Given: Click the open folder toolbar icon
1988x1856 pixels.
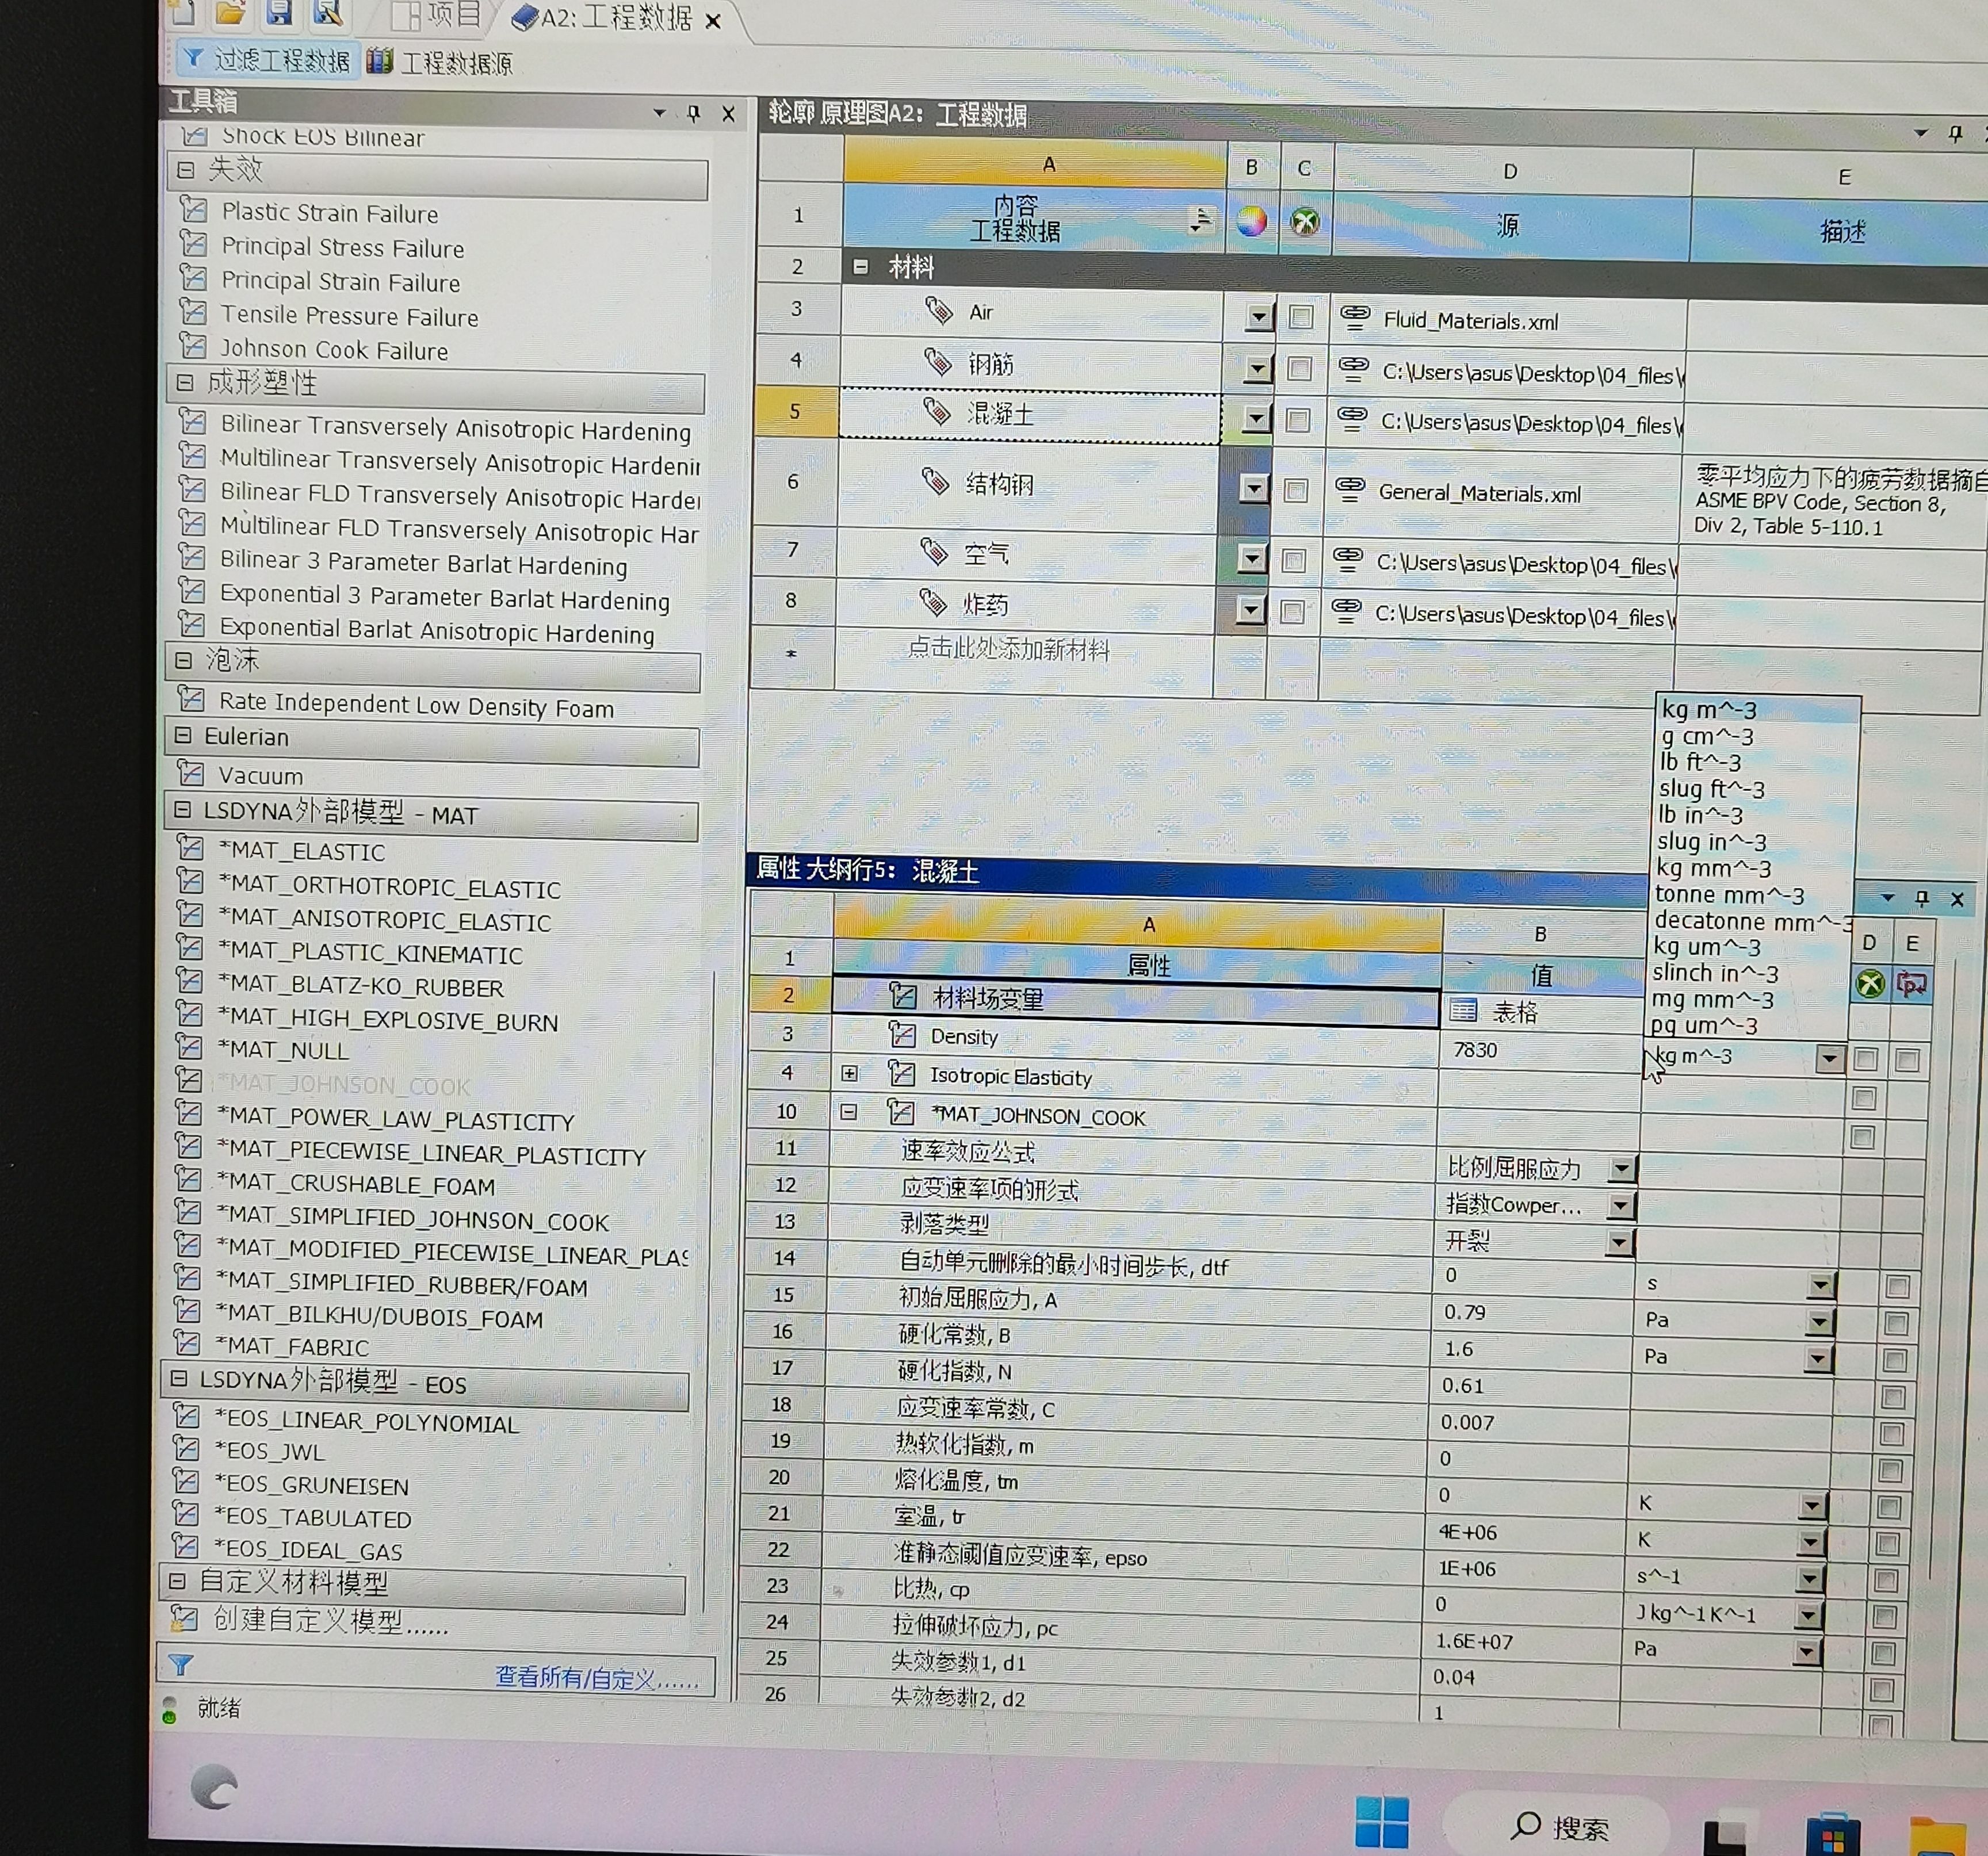Looking at the screenshot, I should pyautogui.click(x=231, y=12).
